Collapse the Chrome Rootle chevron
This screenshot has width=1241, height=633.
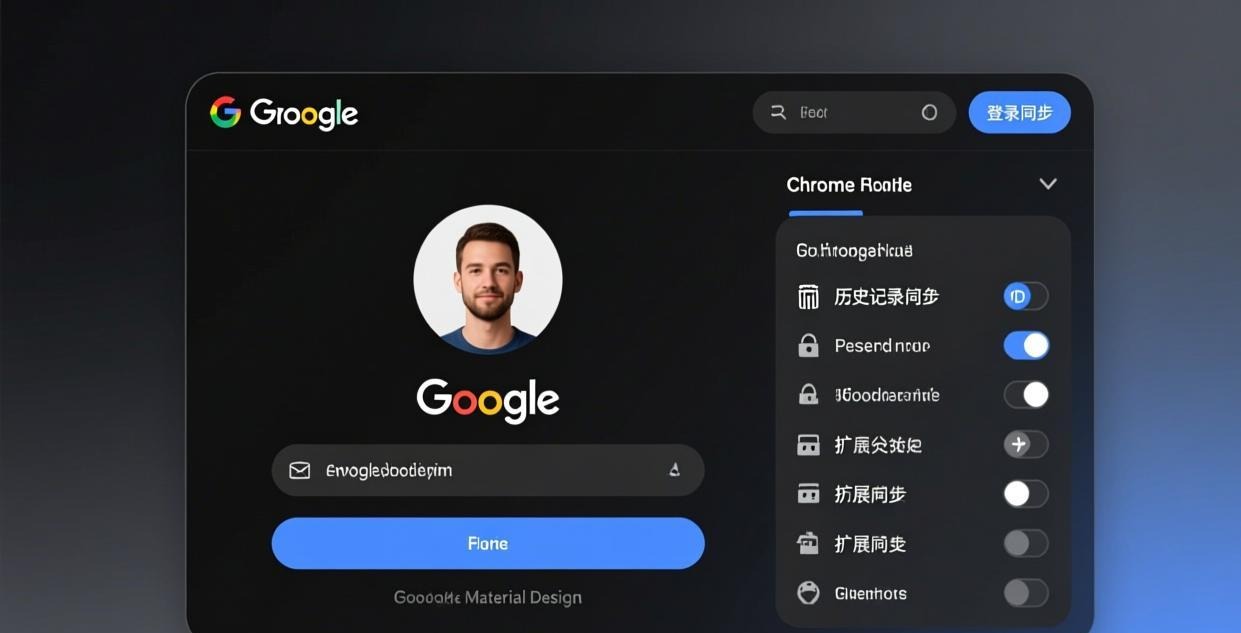[x=1048, y=184]
